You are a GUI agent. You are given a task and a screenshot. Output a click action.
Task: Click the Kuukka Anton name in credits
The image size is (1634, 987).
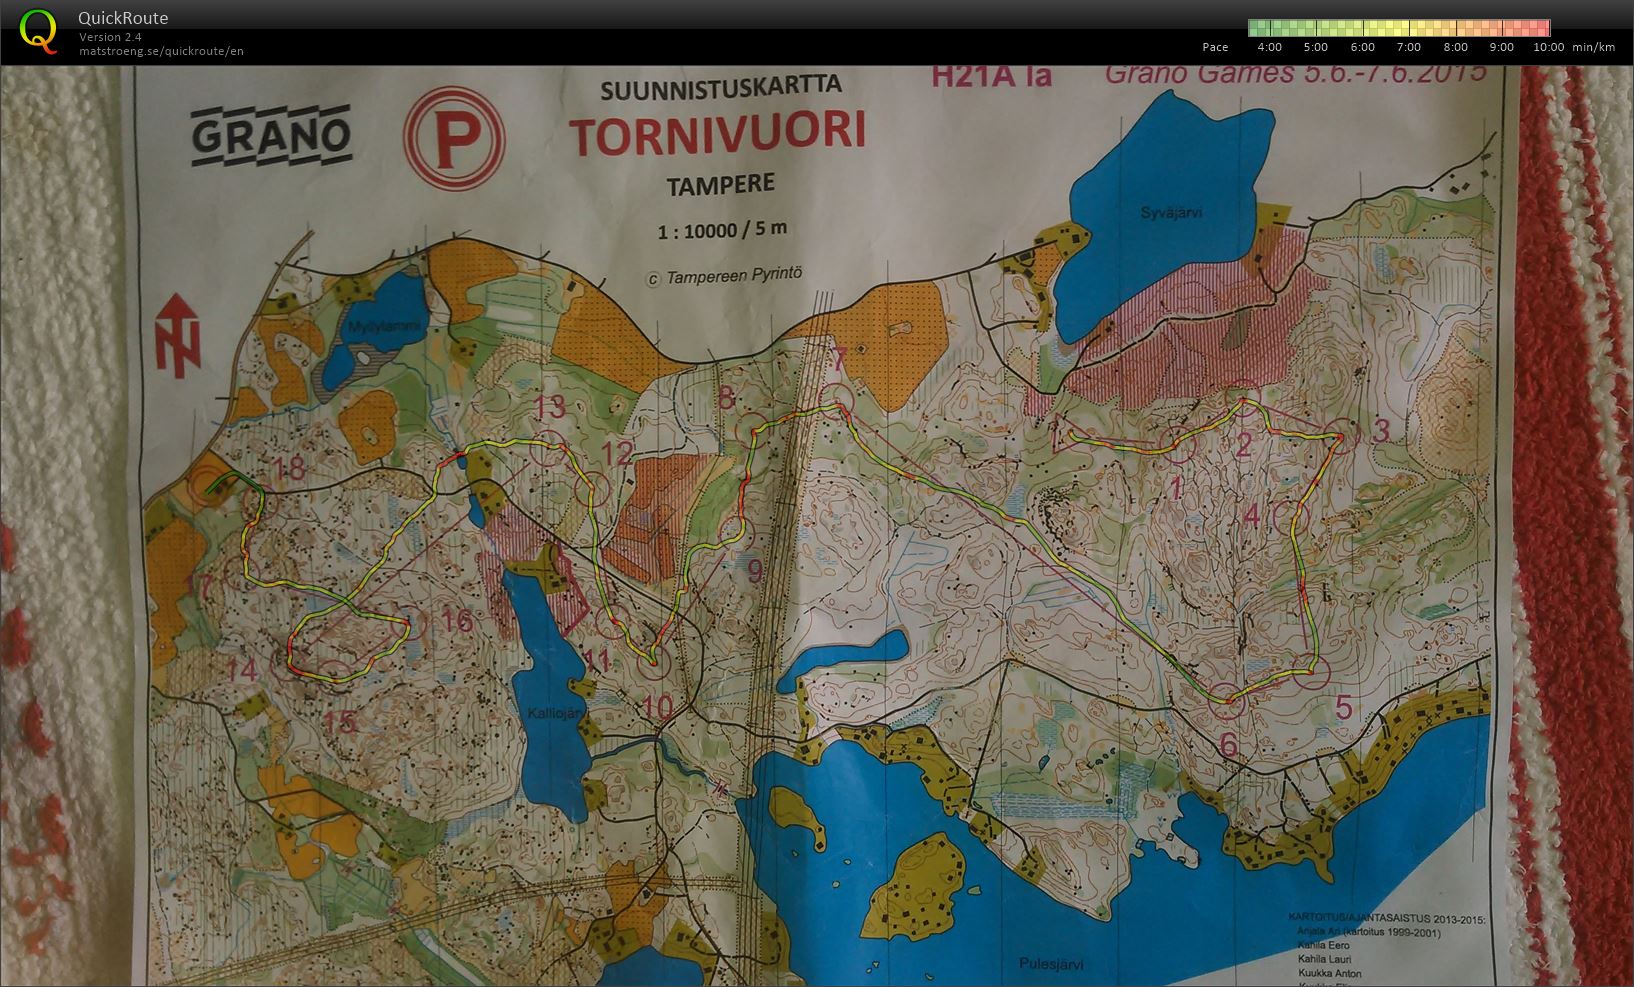click(1331, 972)
